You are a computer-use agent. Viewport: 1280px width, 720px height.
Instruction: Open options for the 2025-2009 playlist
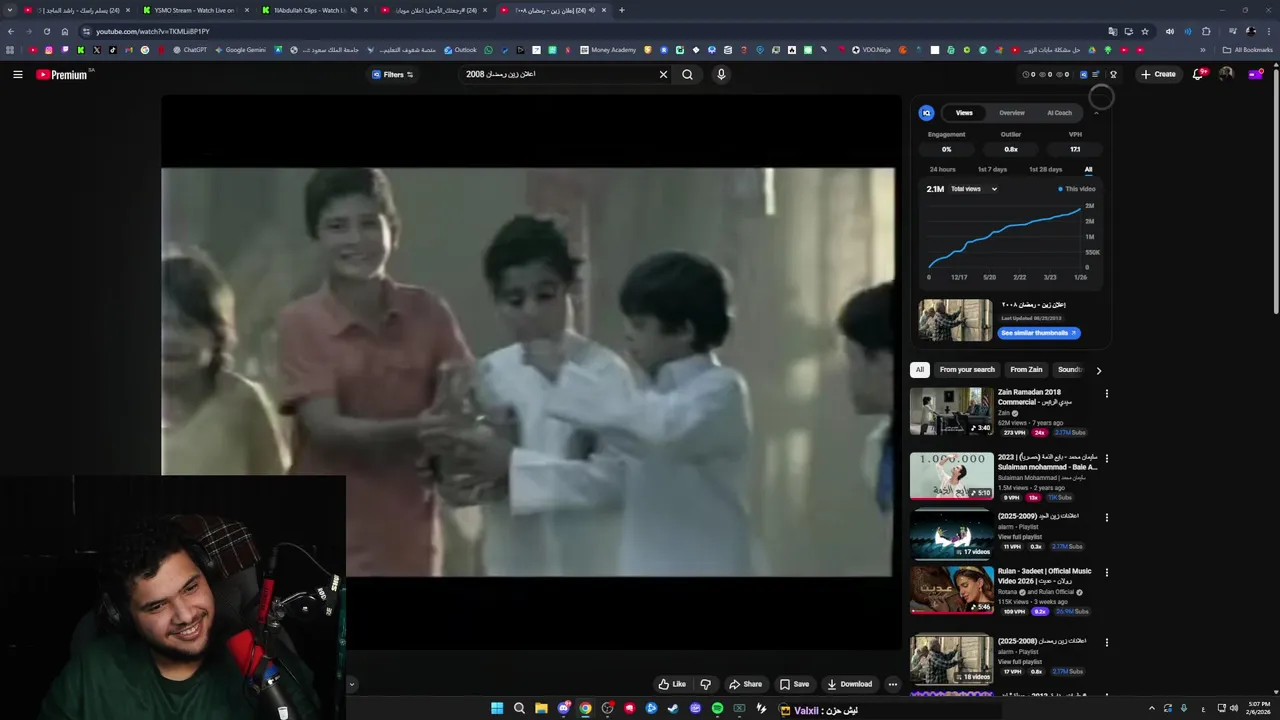(x=1106, y=518)
